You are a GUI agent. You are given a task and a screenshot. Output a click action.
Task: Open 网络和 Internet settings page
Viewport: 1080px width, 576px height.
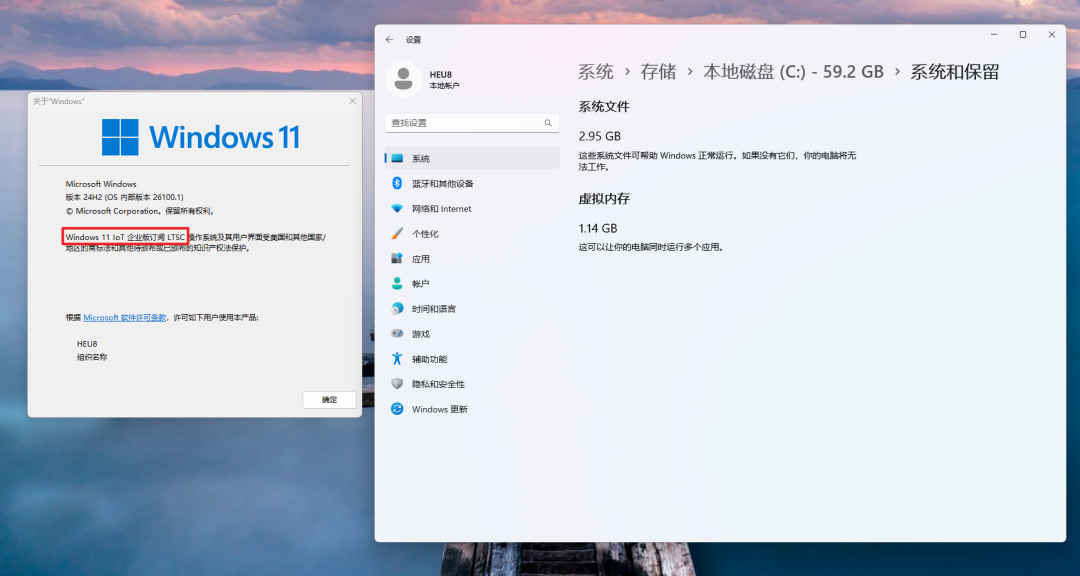472,209
